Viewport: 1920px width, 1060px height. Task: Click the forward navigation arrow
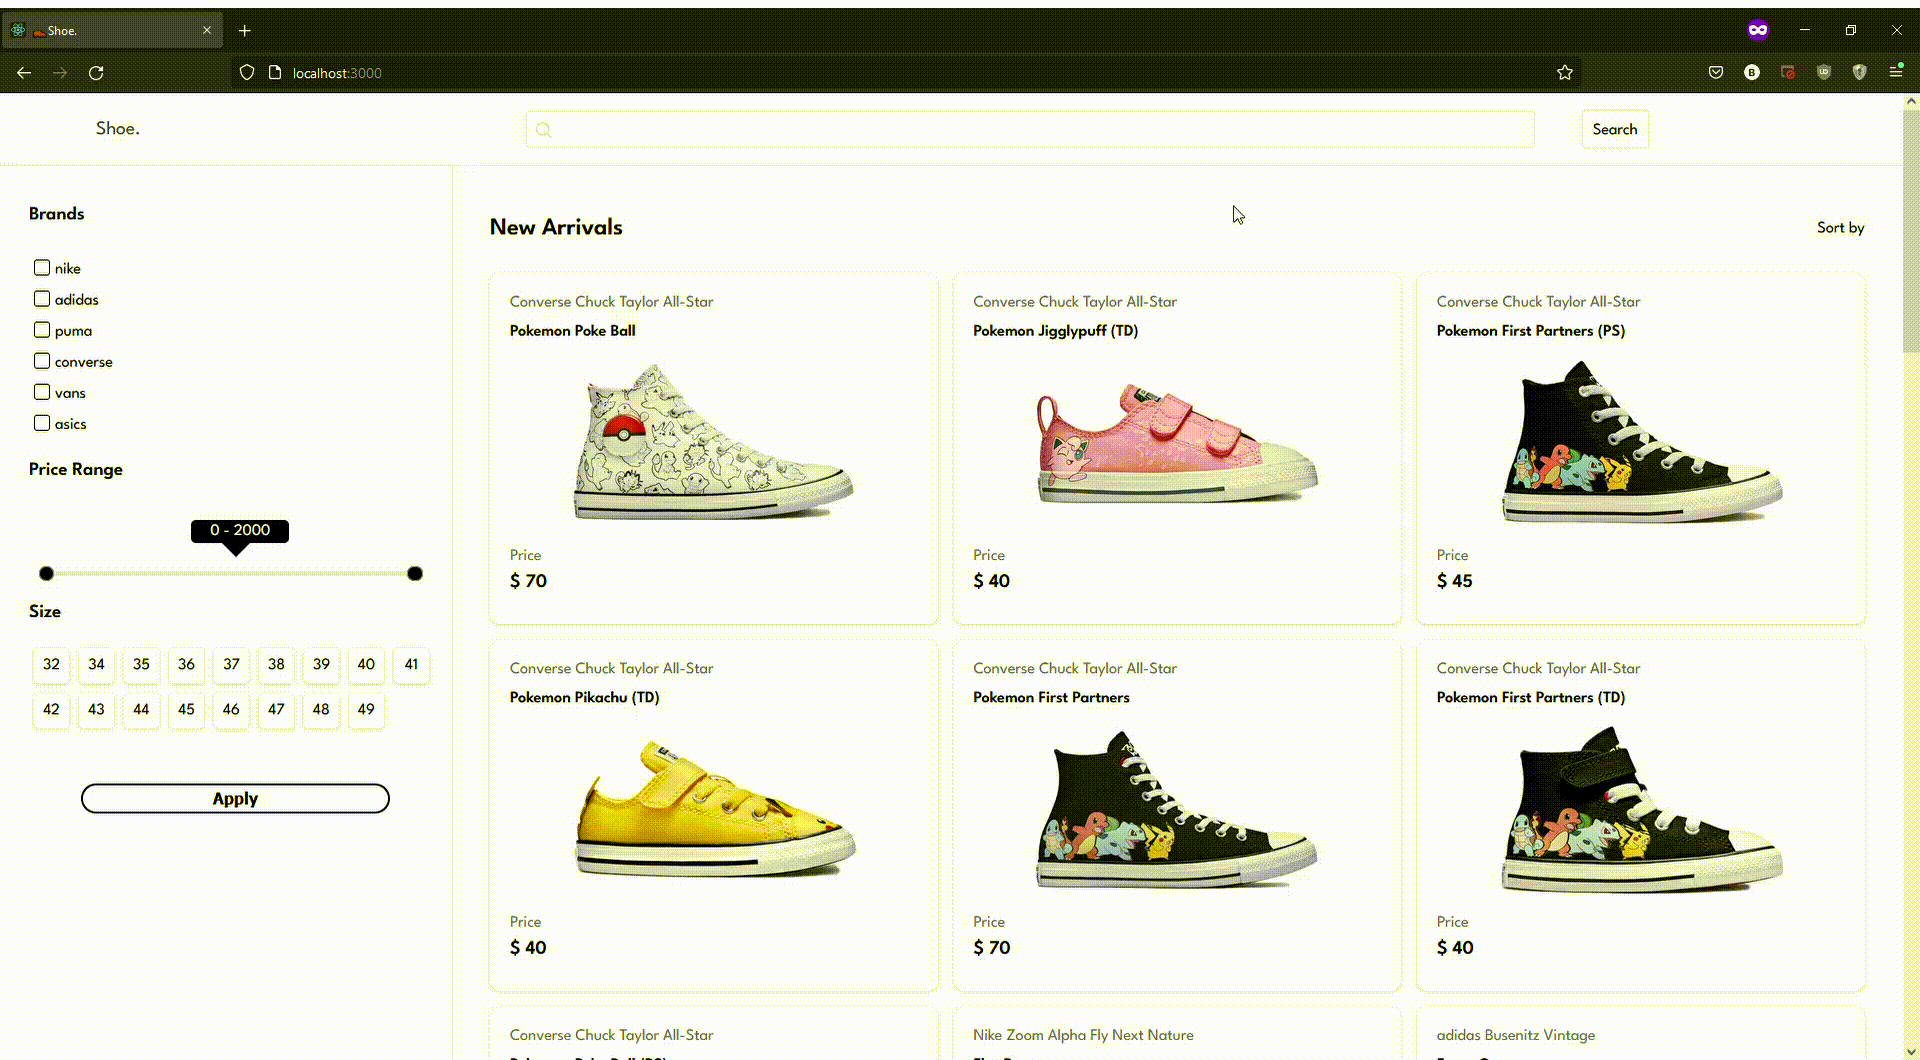(x=60, y=72)
